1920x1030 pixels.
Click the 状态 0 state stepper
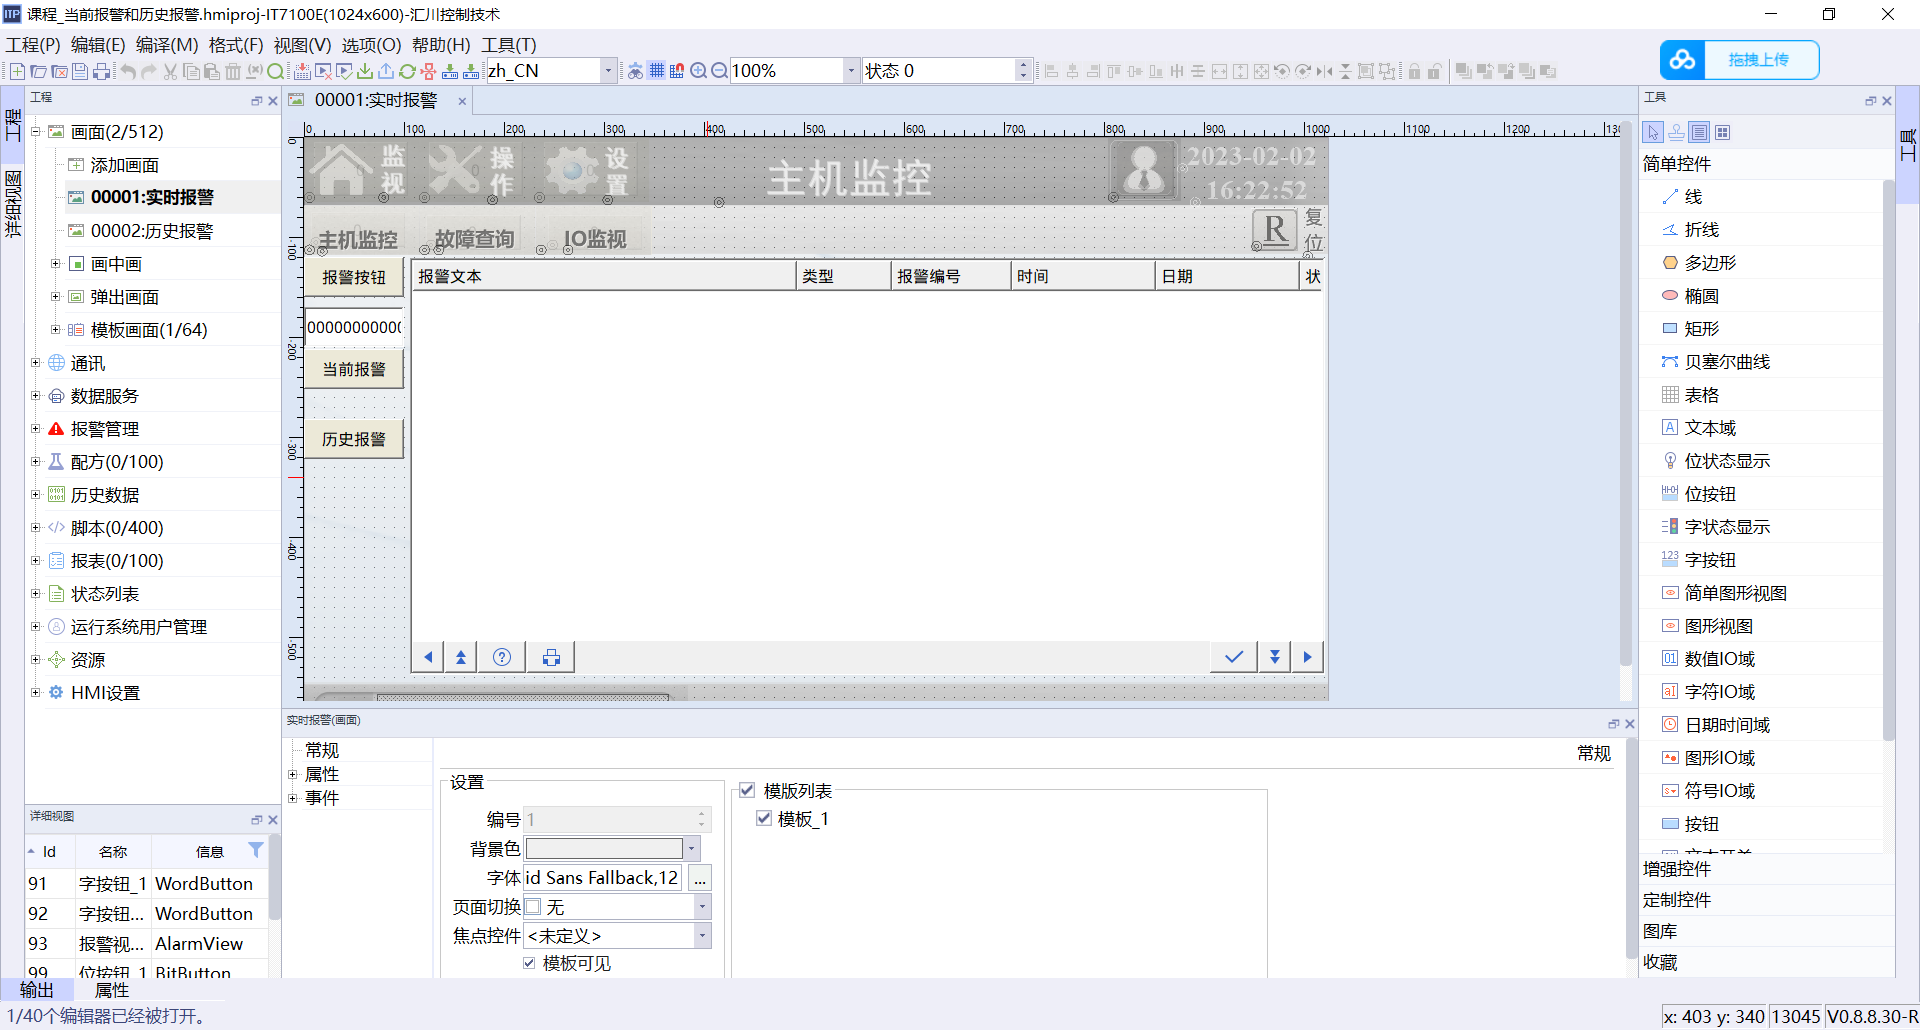pos(946,71)
